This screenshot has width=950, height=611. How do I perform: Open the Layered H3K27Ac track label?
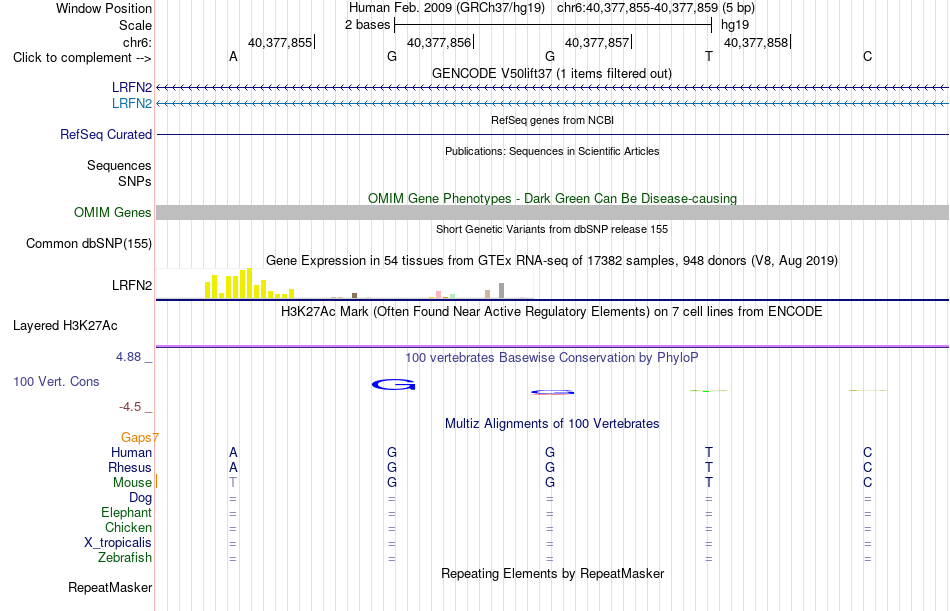click(x=65, y=326)
